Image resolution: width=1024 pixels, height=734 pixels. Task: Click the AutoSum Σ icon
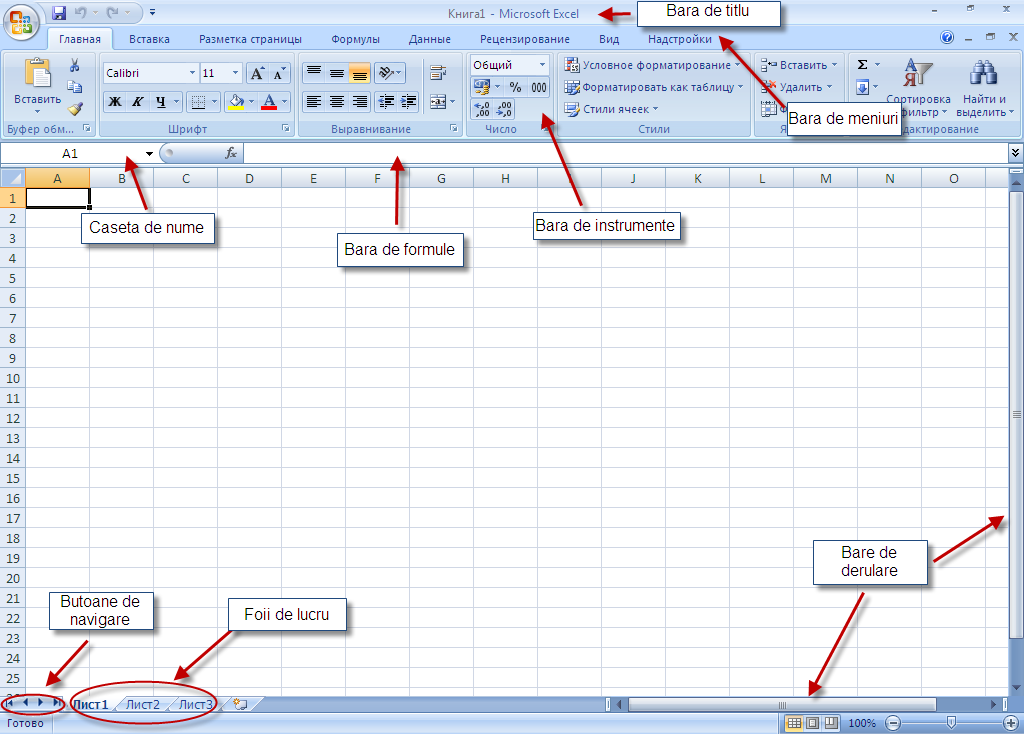point(861,63)
